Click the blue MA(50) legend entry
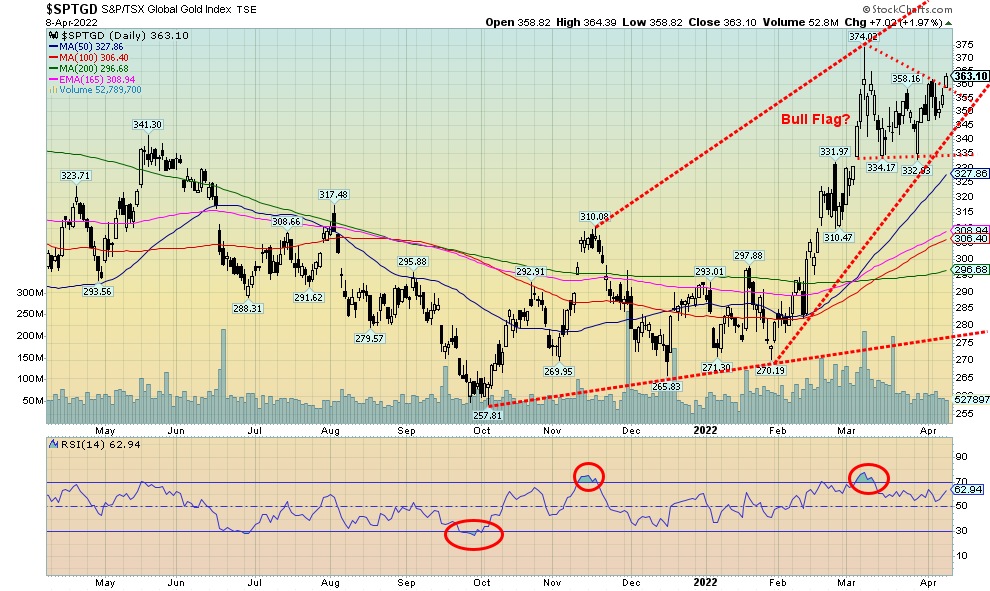 point(90,47)
